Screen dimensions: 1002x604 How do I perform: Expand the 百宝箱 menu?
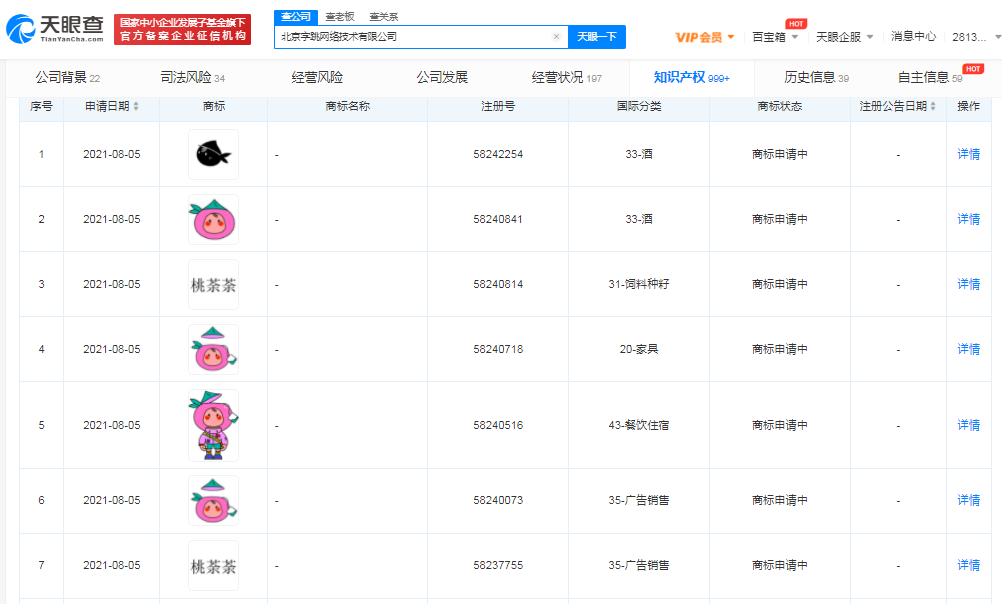pos(775,37)
